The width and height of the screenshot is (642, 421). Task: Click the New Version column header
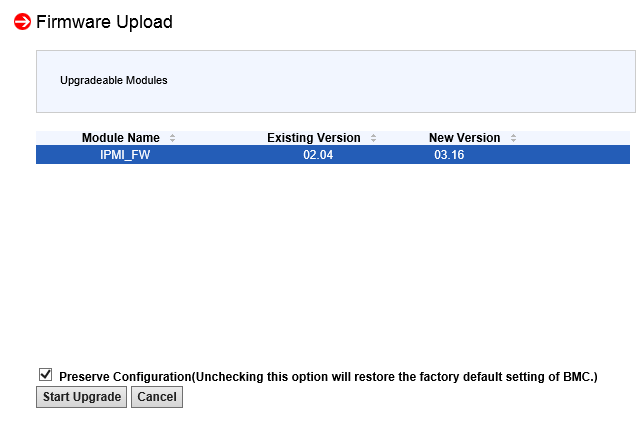pyautogui.click(x=464, y=138)
